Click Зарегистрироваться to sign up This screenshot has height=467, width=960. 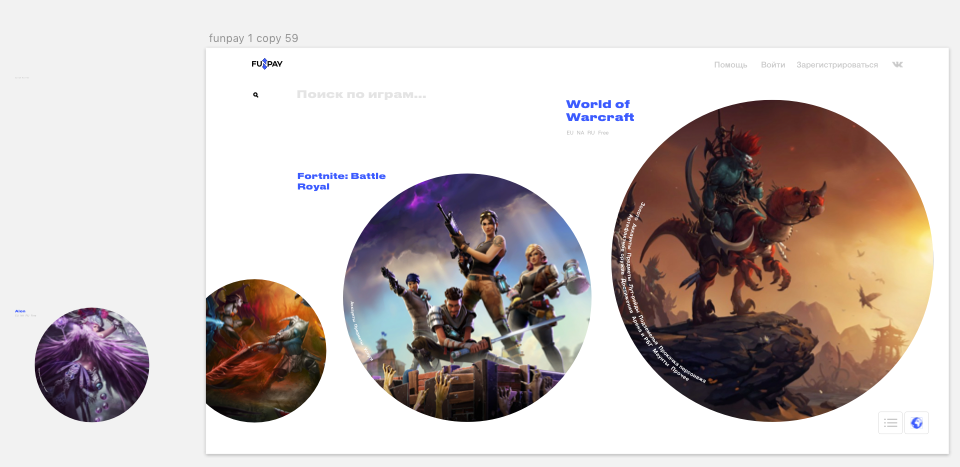837,65
